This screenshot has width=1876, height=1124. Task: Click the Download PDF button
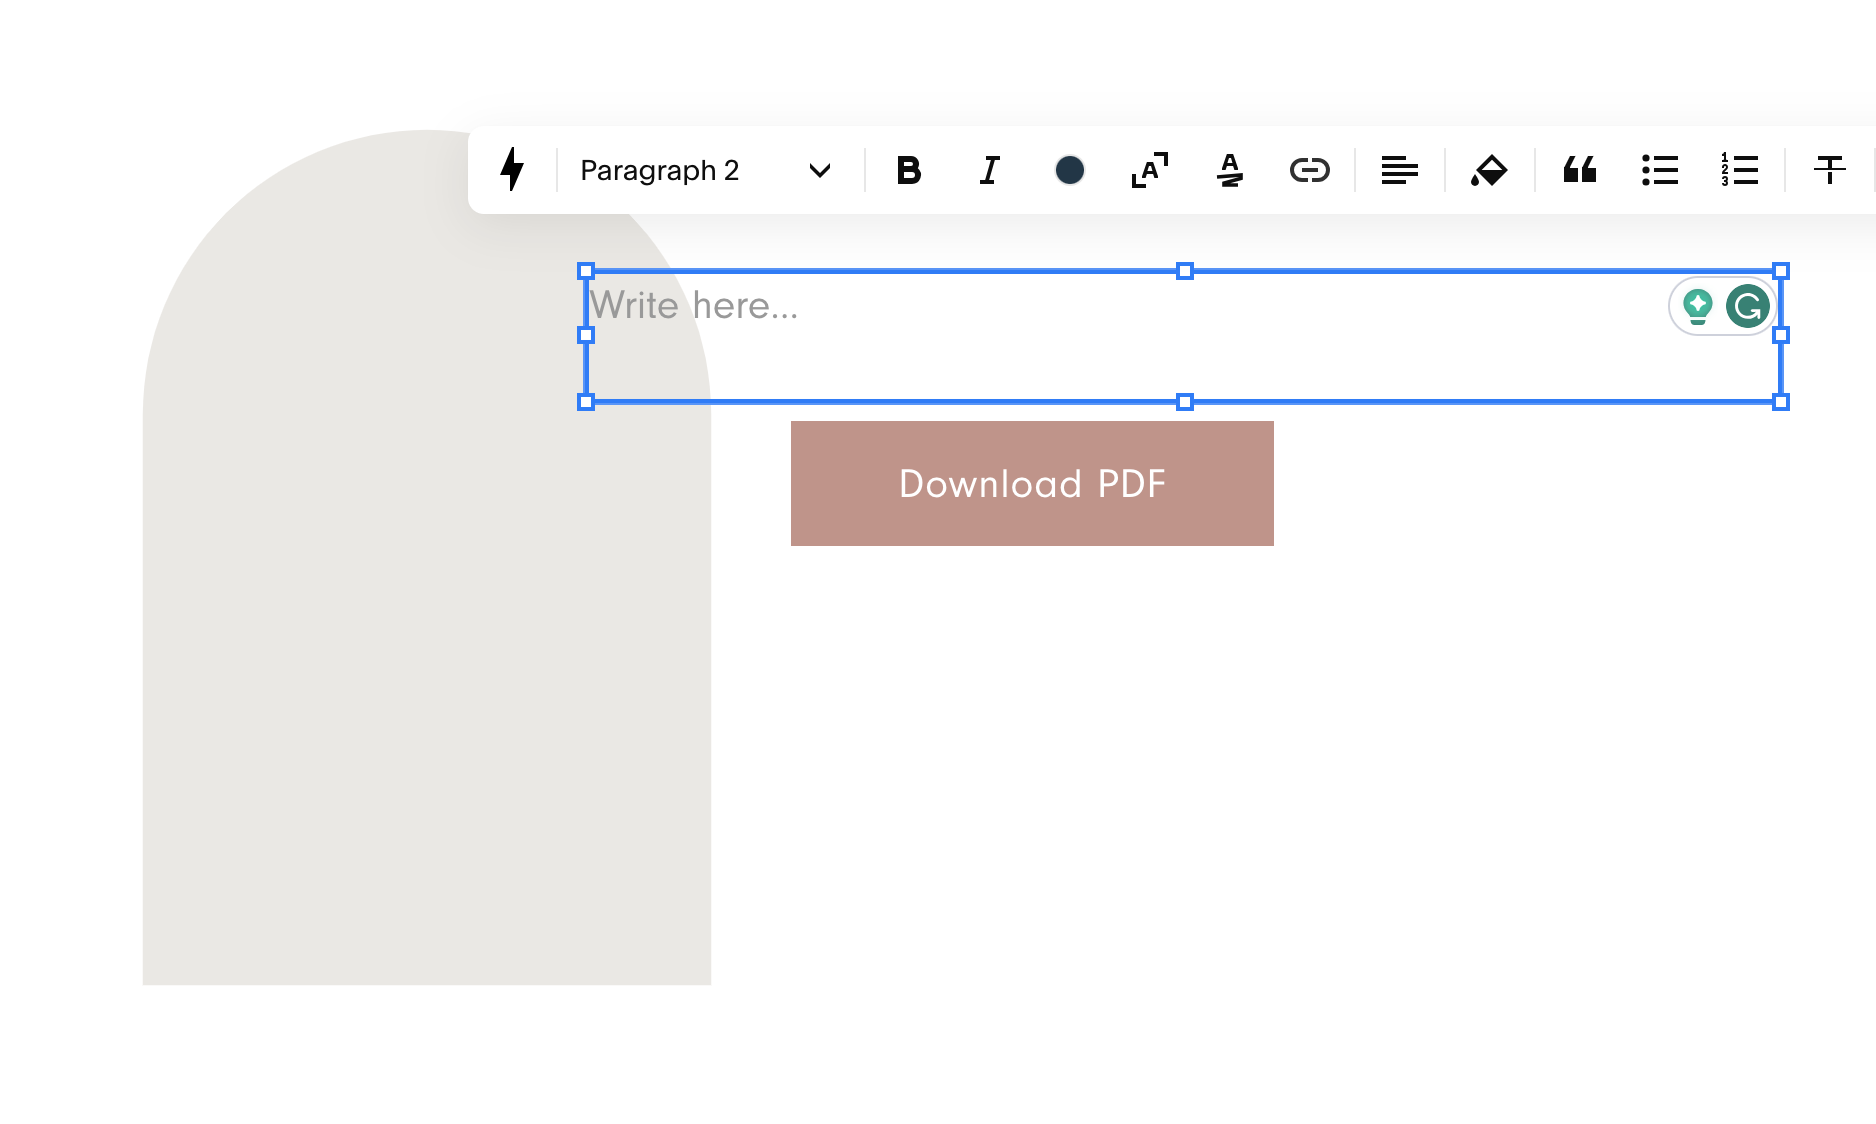click(1032, 484)
